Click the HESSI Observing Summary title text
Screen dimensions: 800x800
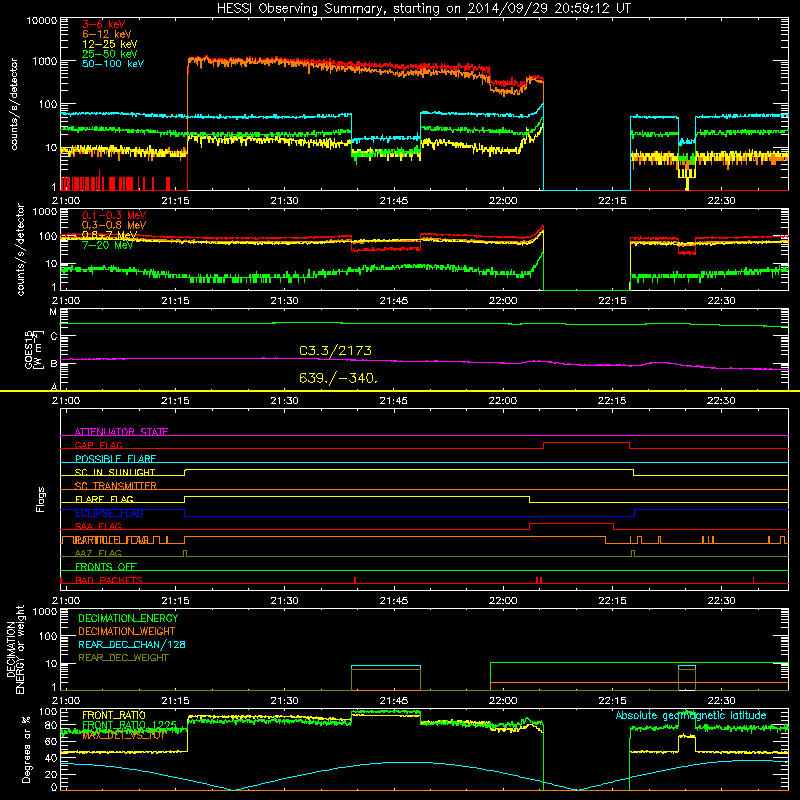(423, 9)
